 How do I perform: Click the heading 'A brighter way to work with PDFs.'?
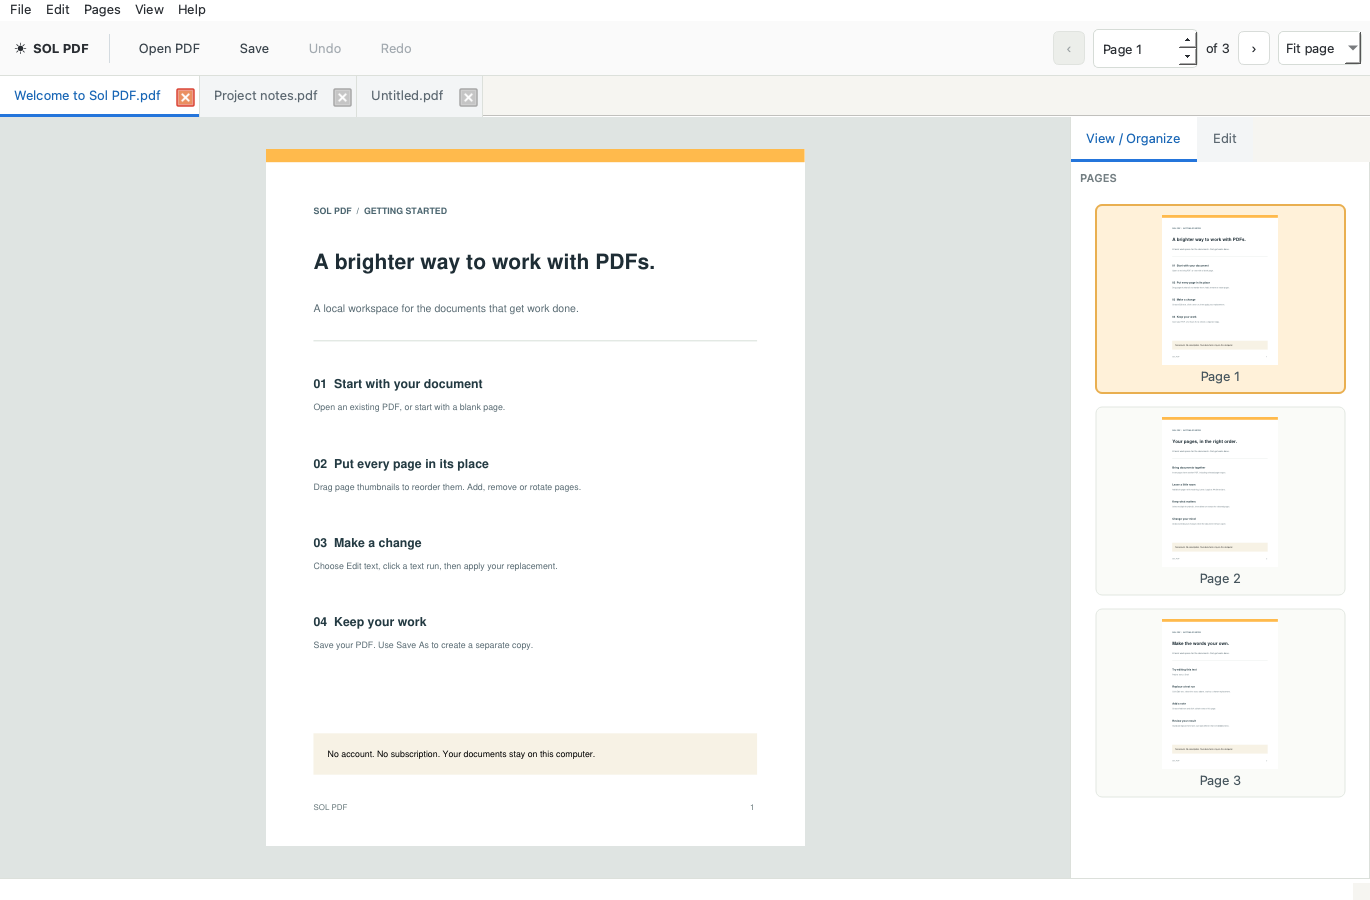pos(484,262)
